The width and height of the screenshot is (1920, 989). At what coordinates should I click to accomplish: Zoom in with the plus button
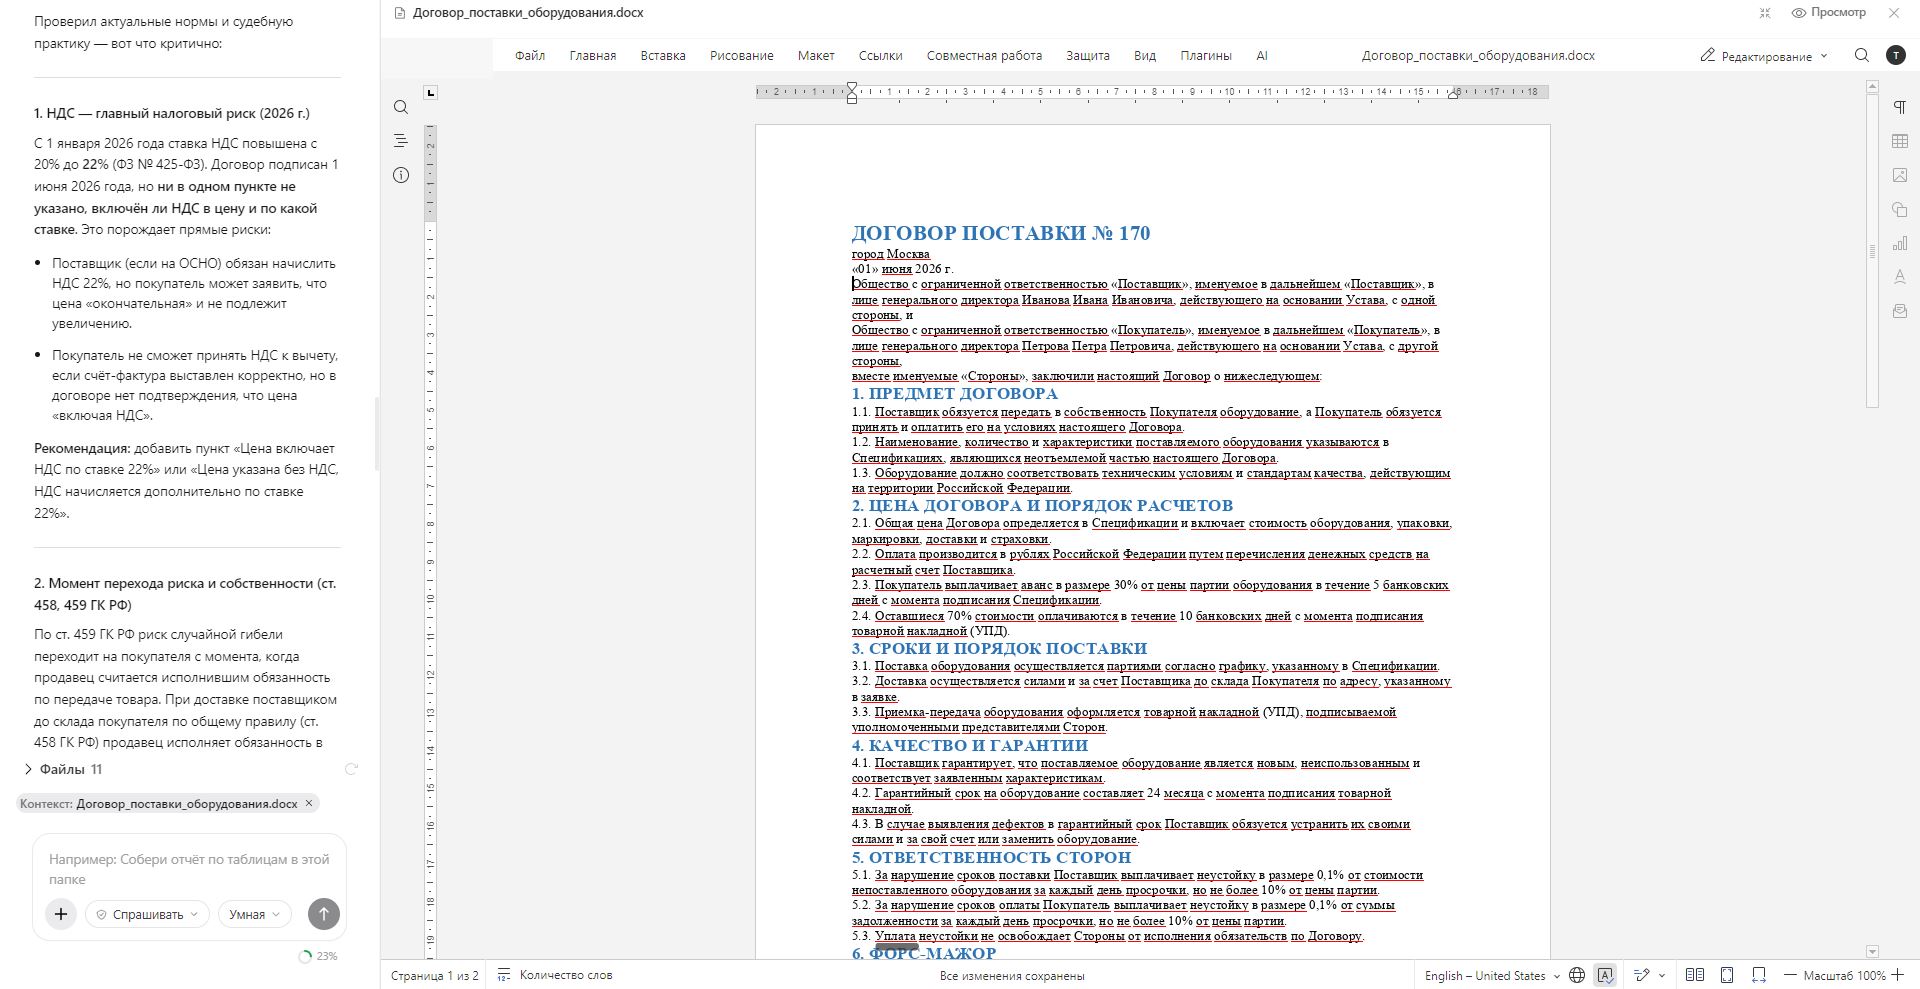[x=1898, y=975]
